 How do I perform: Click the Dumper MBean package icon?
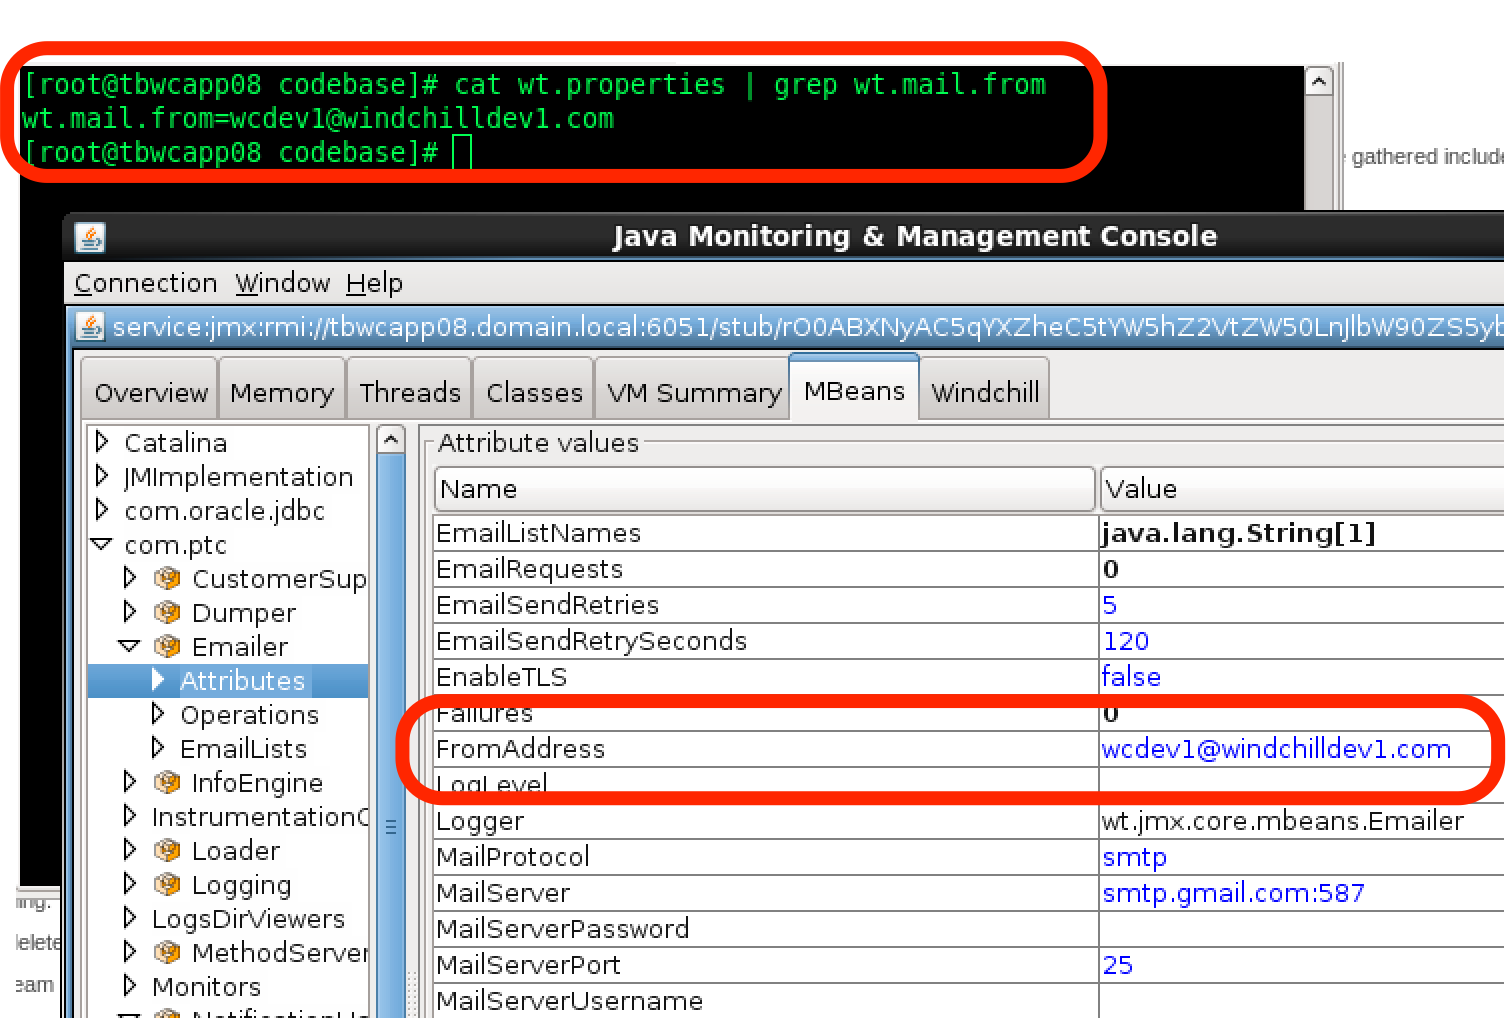pyautogui.click(x=167, y=613)
